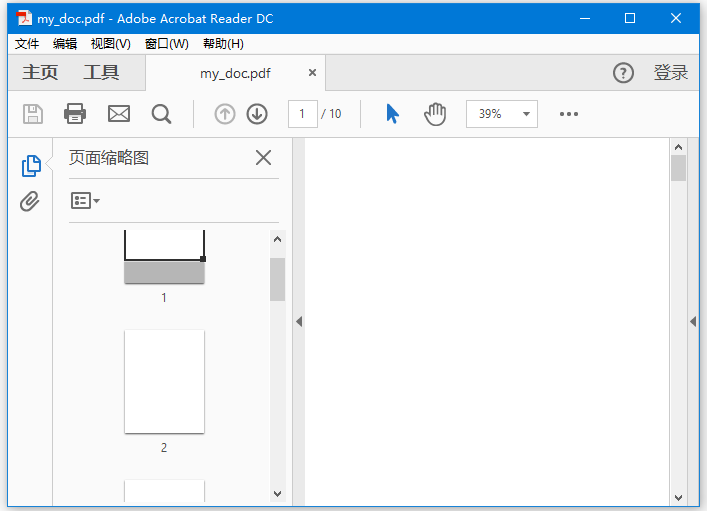Open thumbnail options dropdown menu
Image resolution: width=707 pixels, height=511 pixels.
[x=85, y=200]
